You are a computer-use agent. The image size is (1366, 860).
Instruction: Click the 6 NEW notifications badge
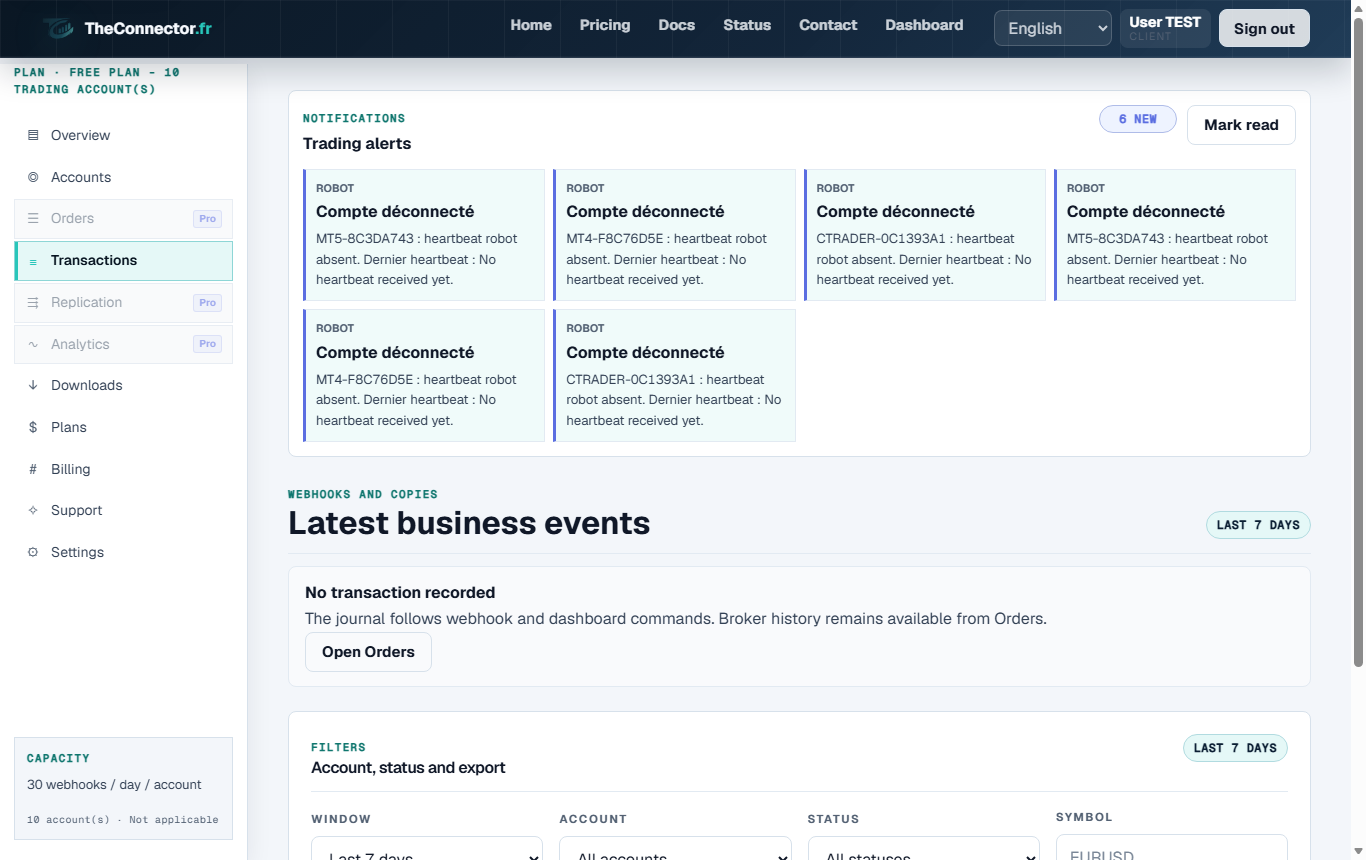click(1138, 119)
